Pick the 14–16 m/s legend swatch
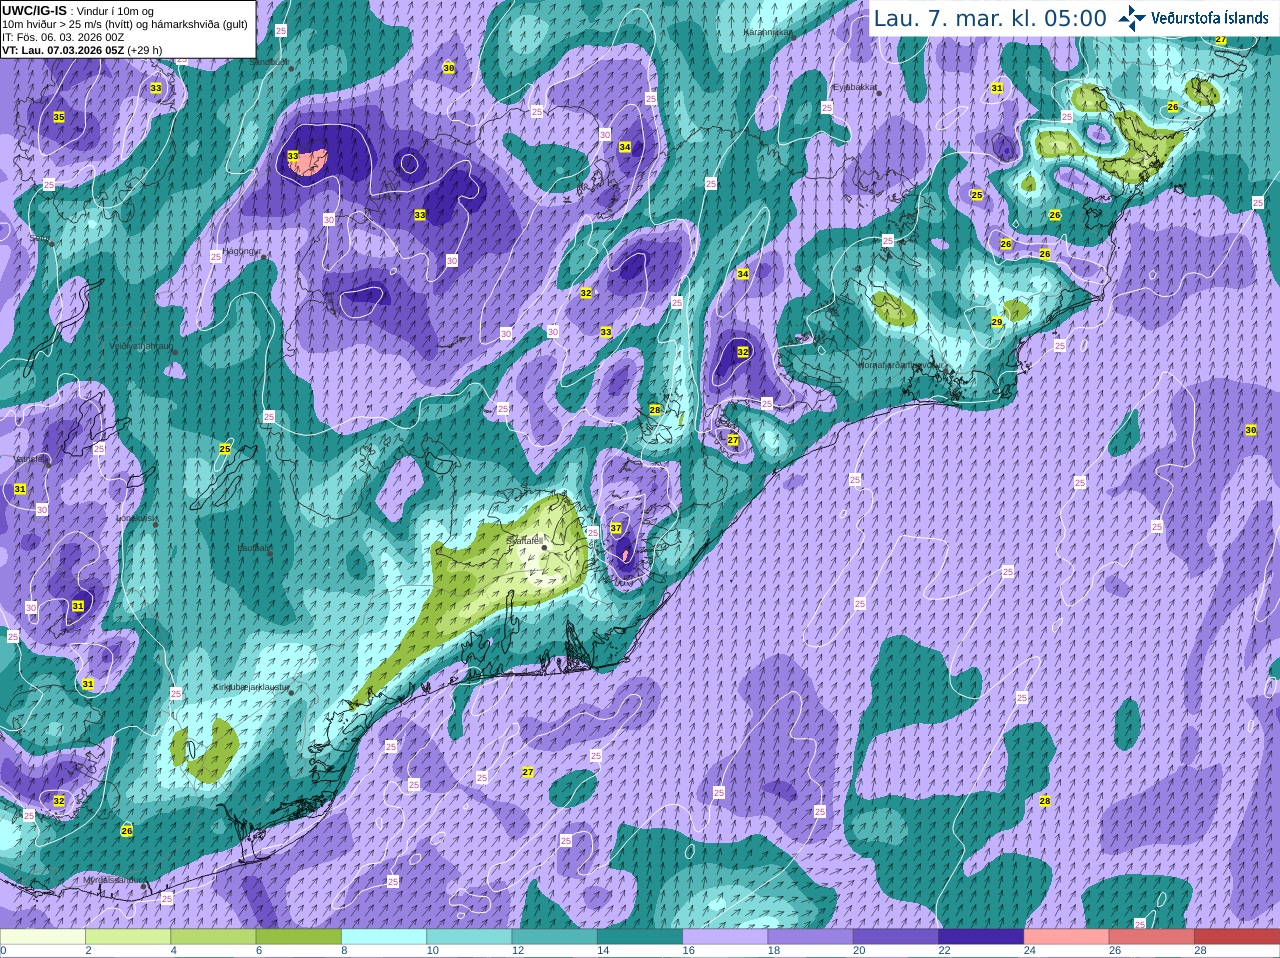This screenshot has width=1280, height=958. click(640, 937)
